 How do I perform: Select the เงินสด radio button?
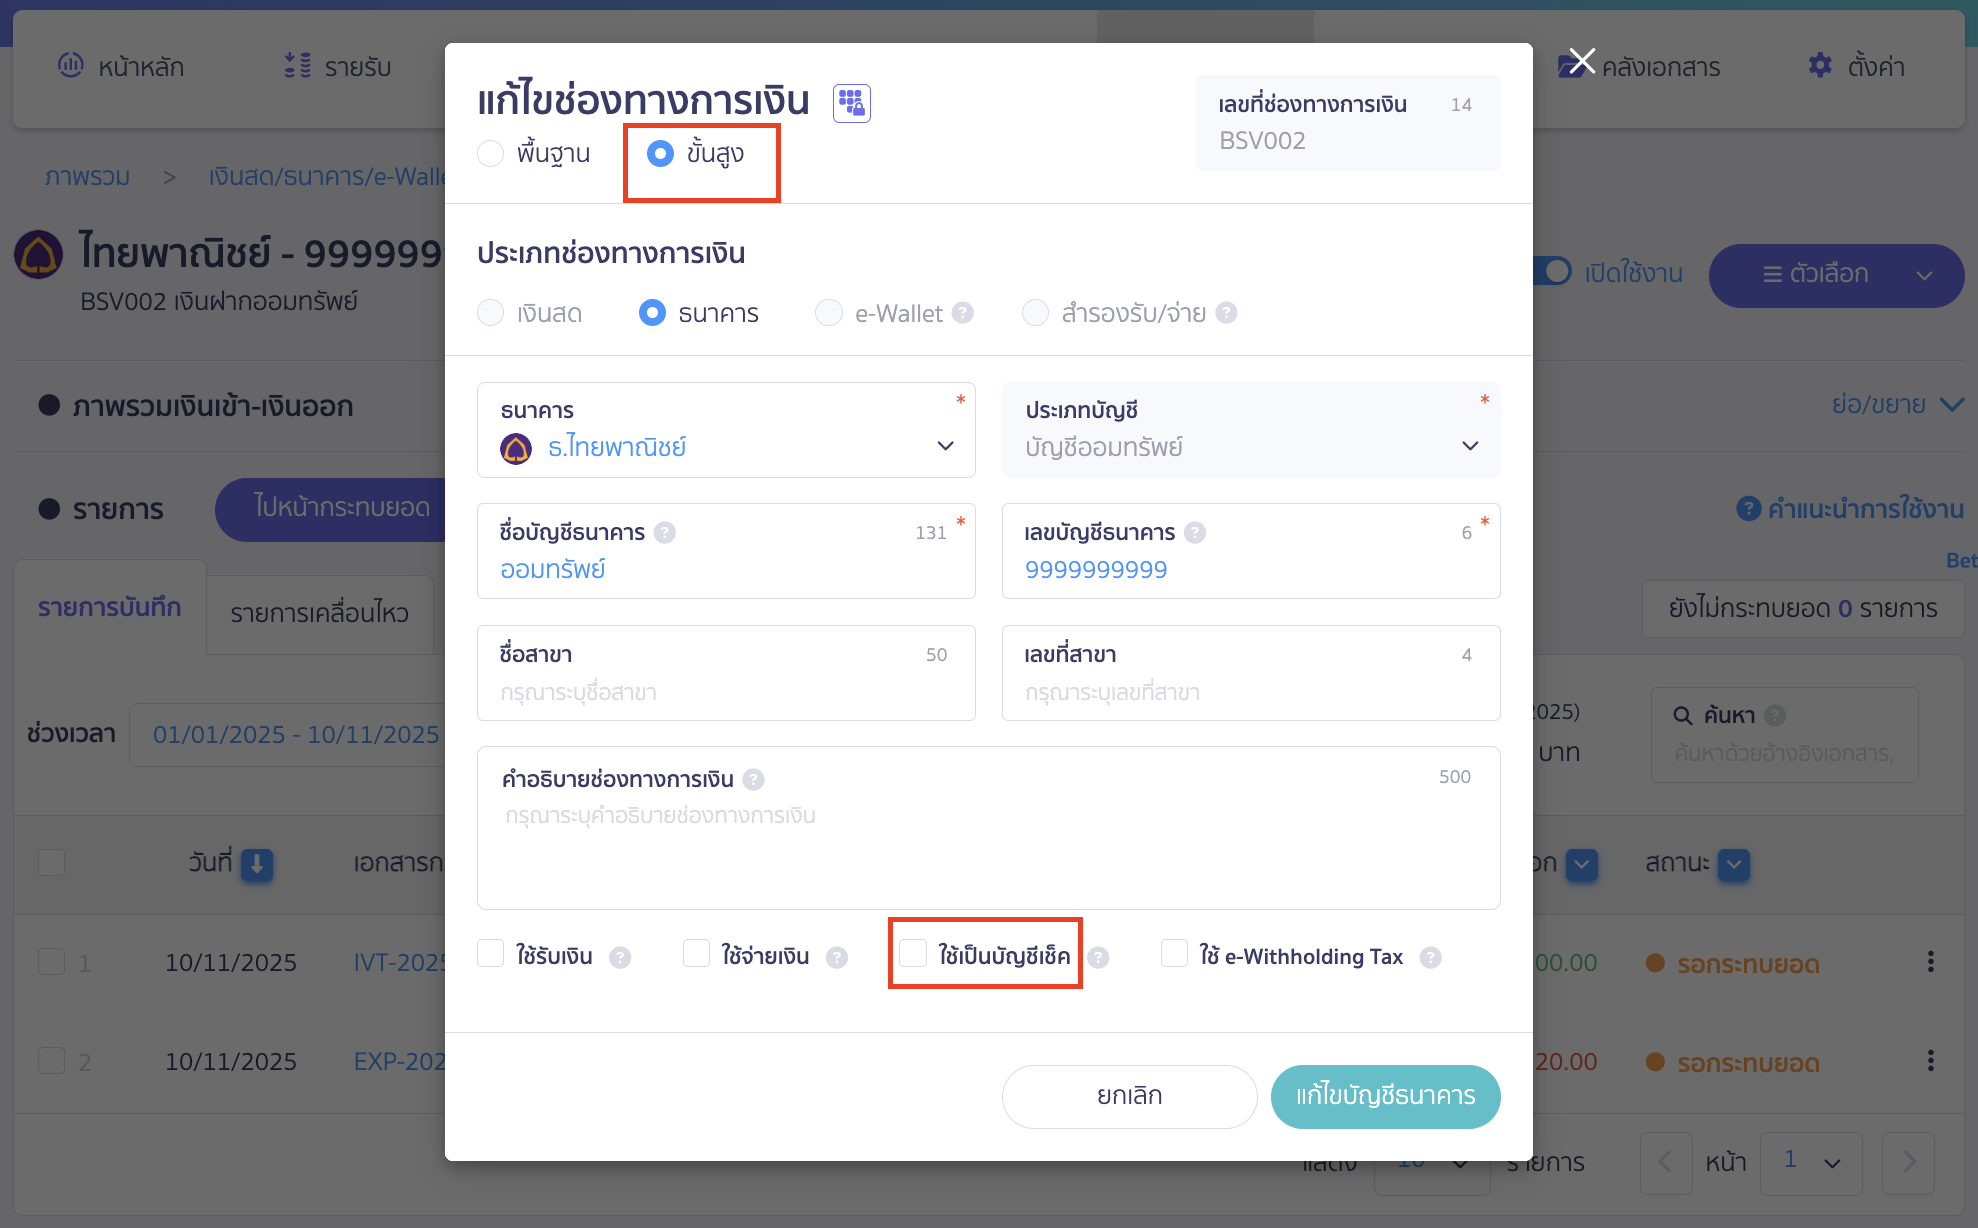491,313
